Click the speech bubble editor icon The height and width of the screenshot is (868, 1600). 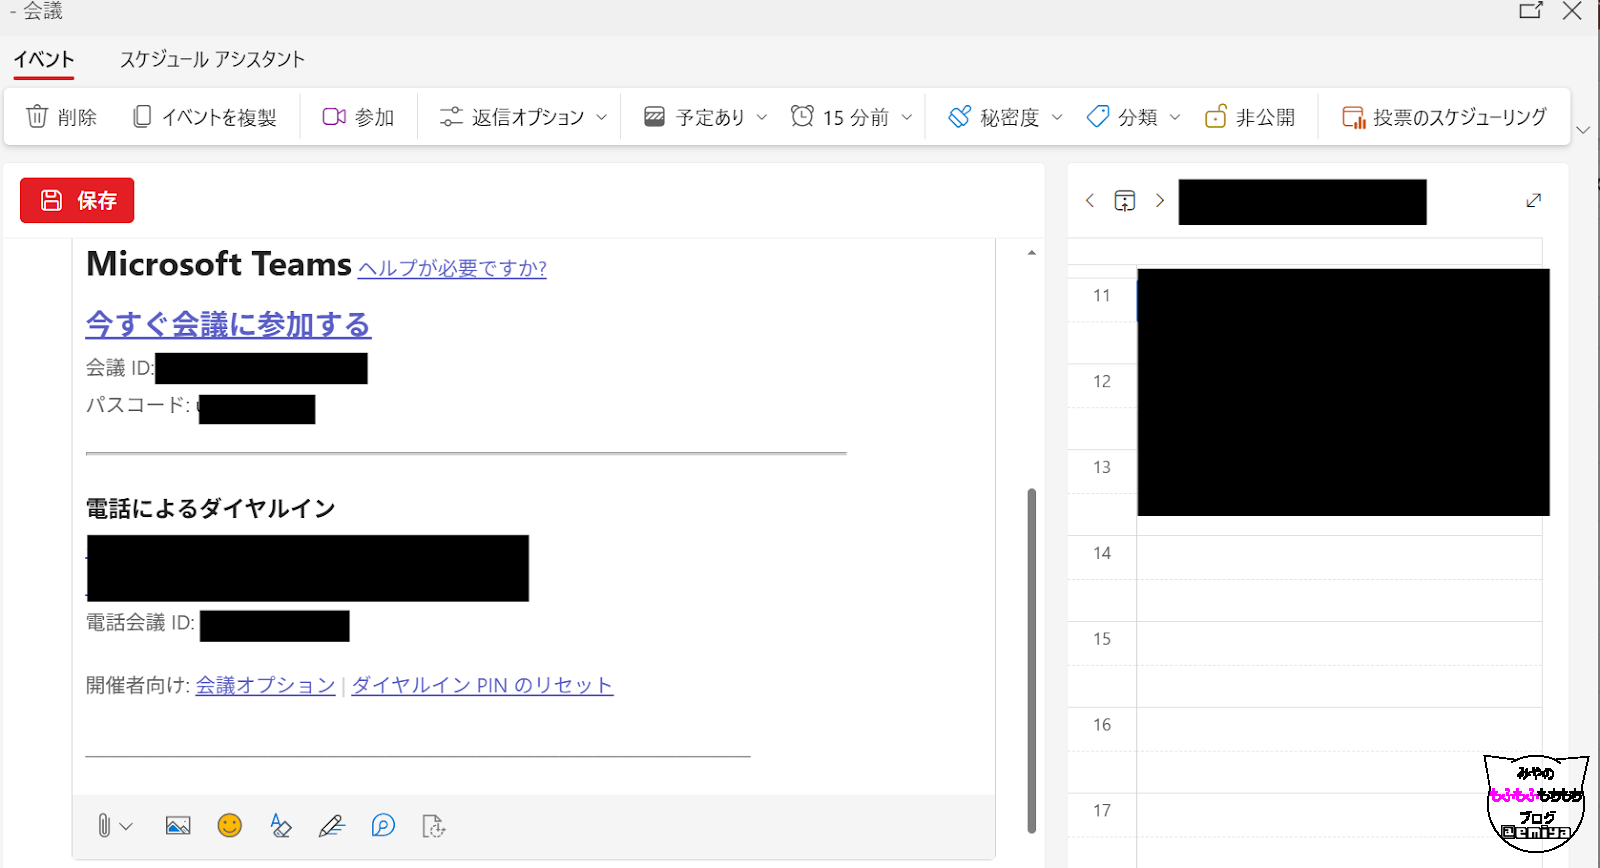point(383,826)
